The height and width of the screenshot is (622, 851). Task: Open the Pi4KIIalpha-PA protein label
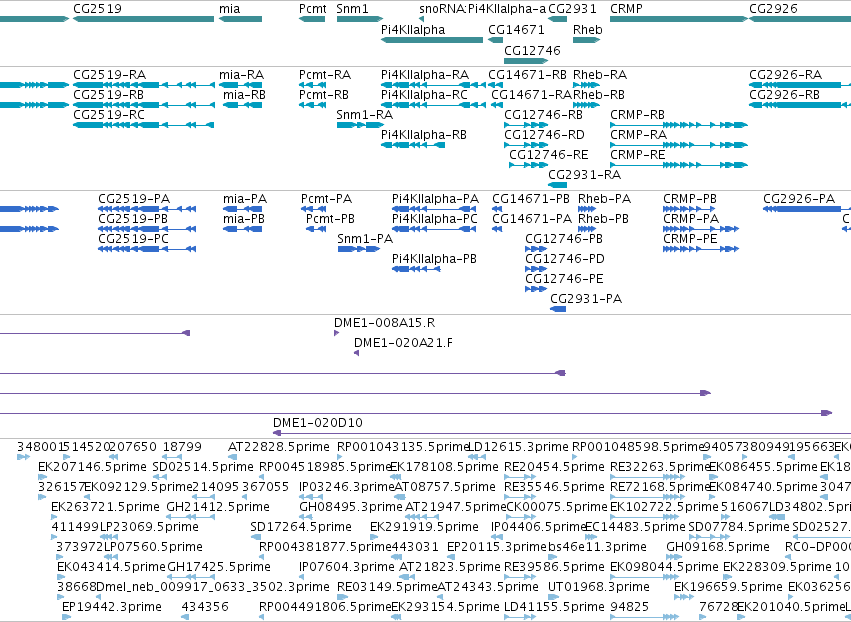435,199
